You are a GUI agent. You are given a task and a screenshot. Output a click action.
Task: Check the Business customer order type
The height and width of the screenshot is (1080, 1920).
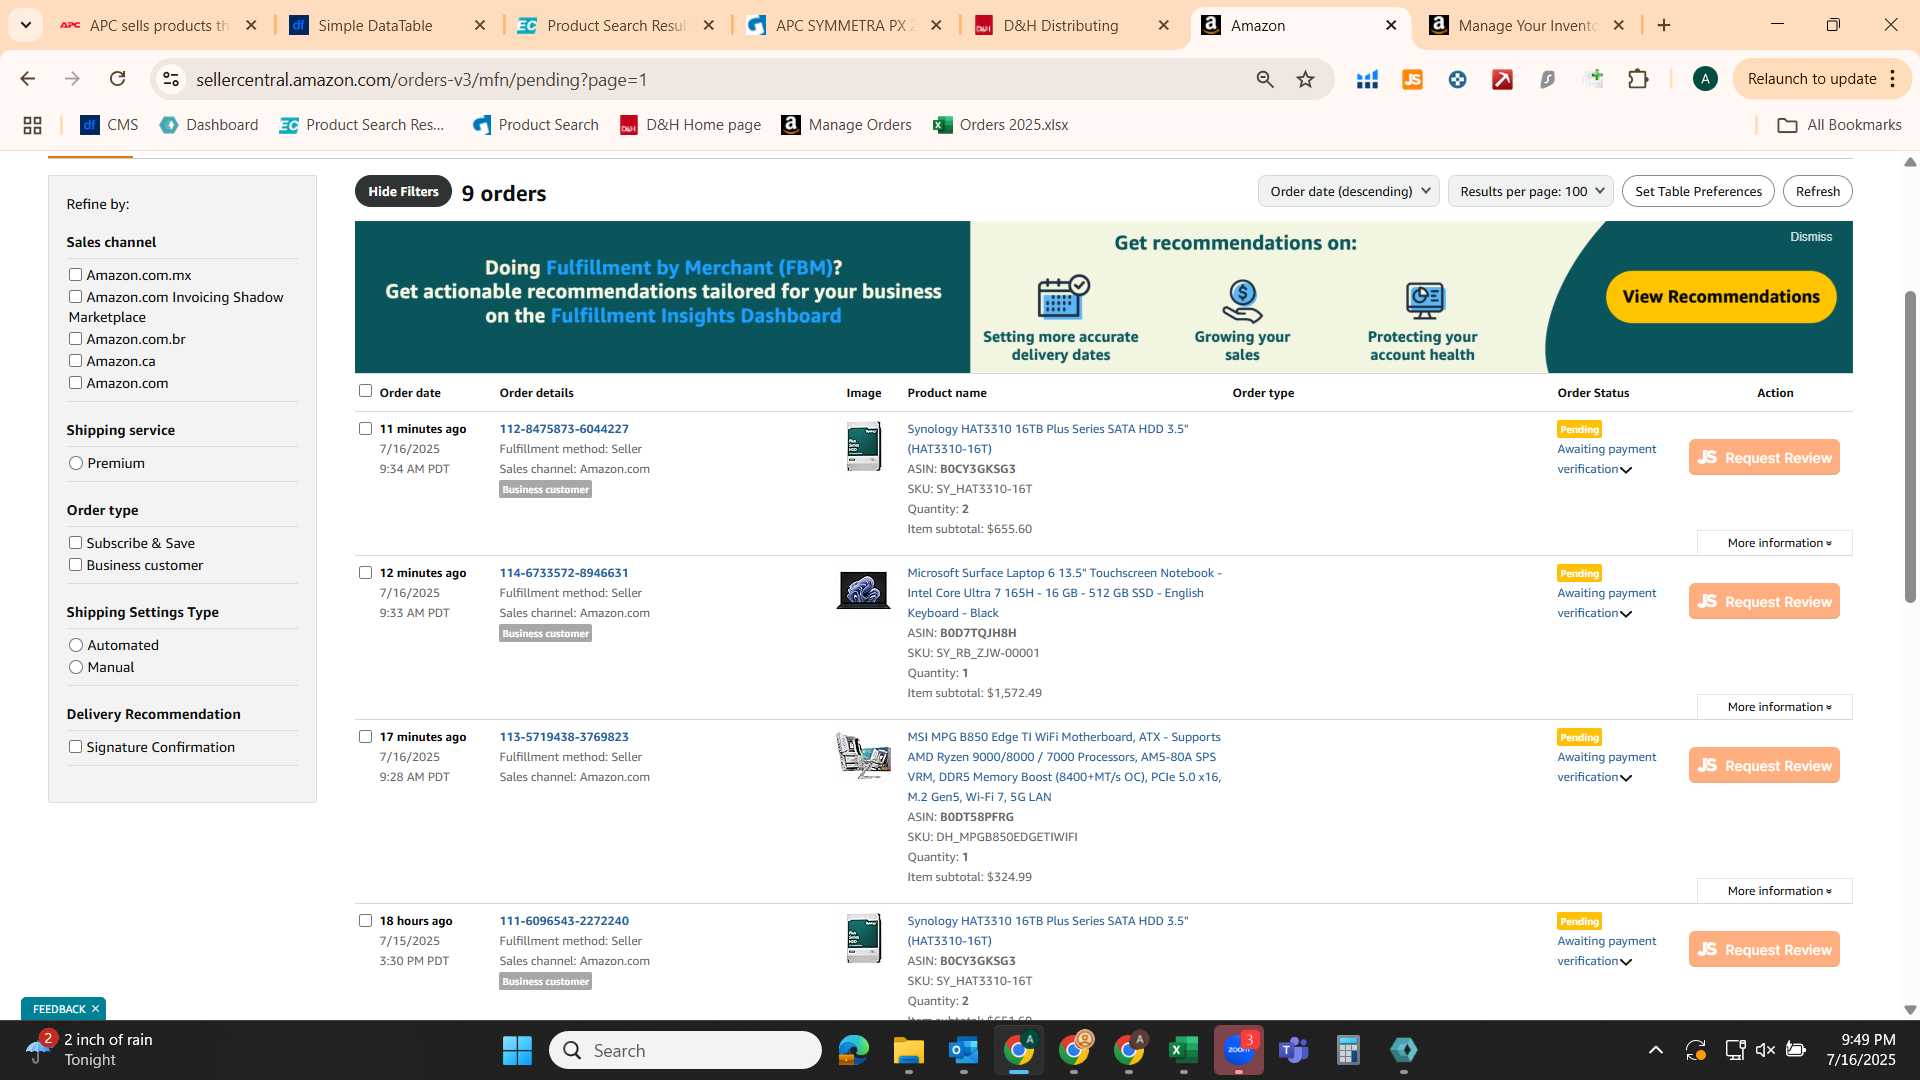(75, 565)
